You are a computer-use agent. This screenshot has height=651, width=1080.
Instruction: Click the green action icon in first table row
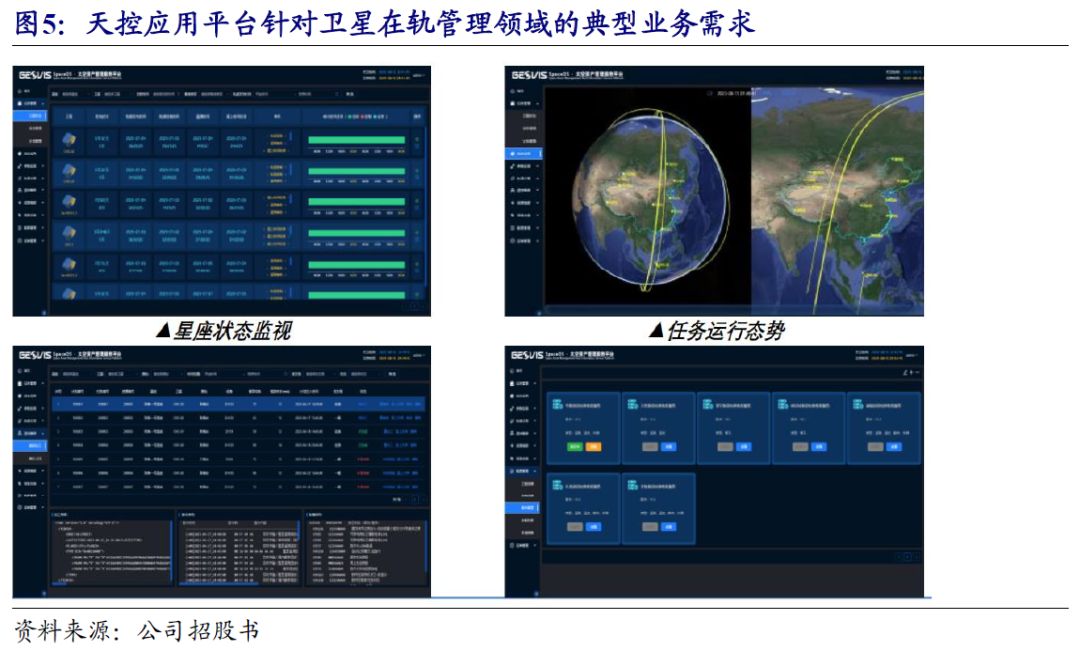click(x=417, y=140)
